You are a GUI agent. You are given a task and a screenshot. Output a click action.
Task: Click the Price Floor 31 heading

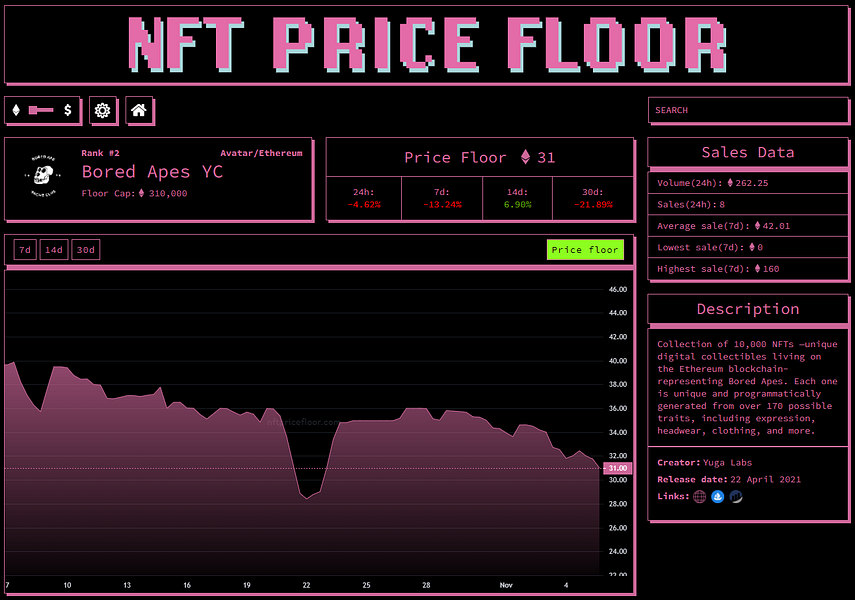(480, 158)
